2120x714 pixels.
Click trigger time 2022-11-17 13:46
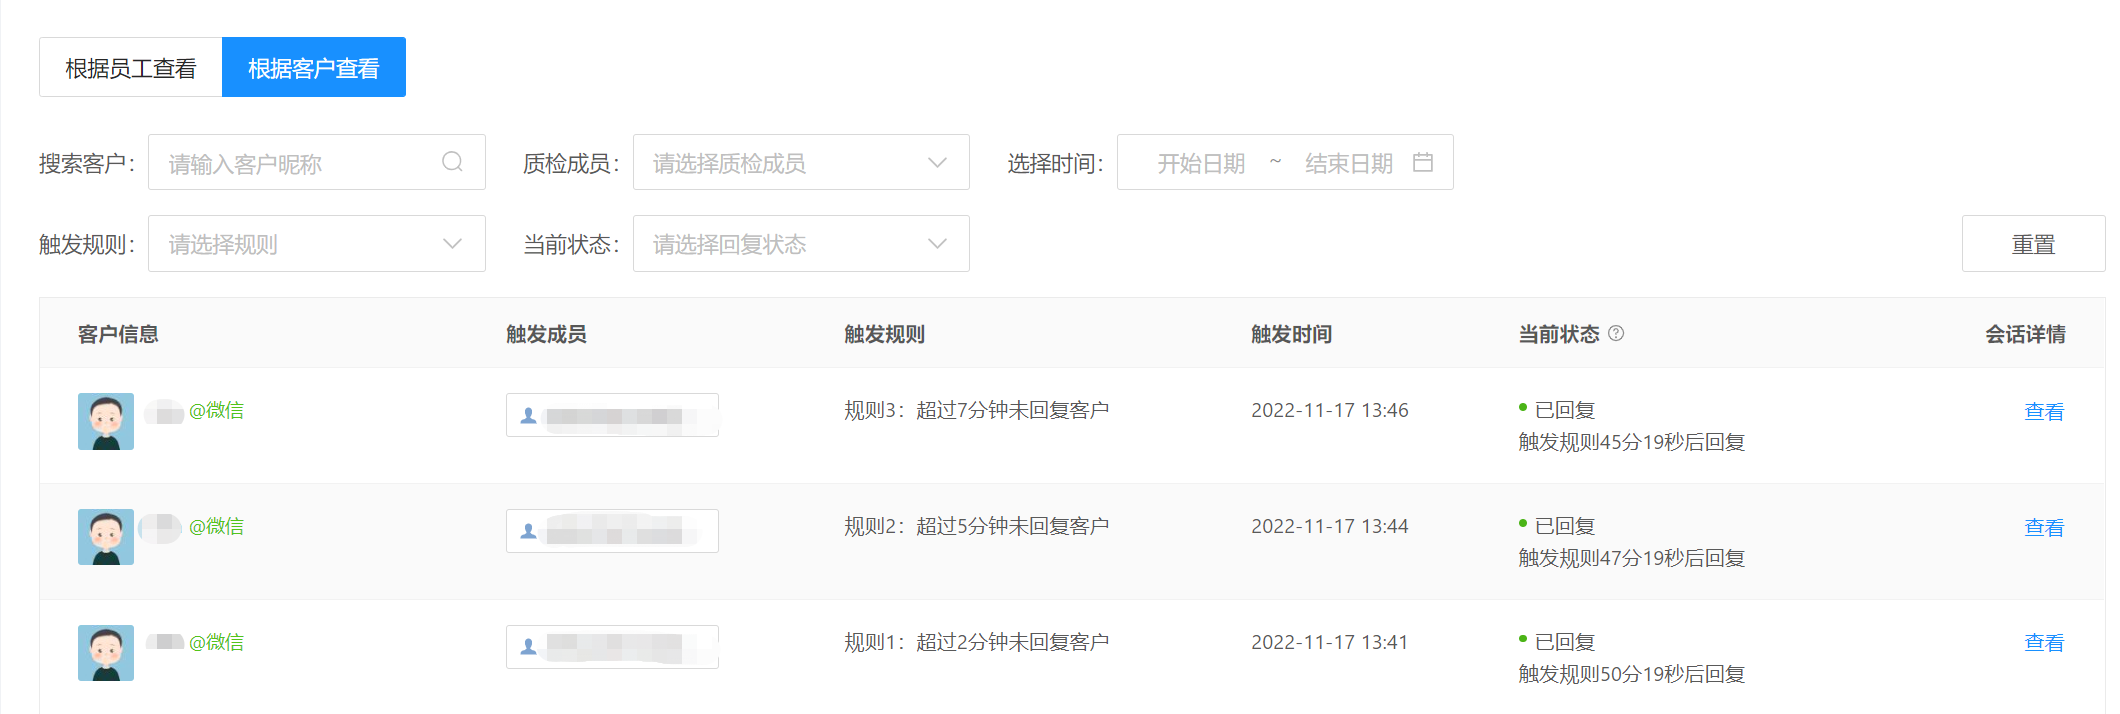(1330, 410)
